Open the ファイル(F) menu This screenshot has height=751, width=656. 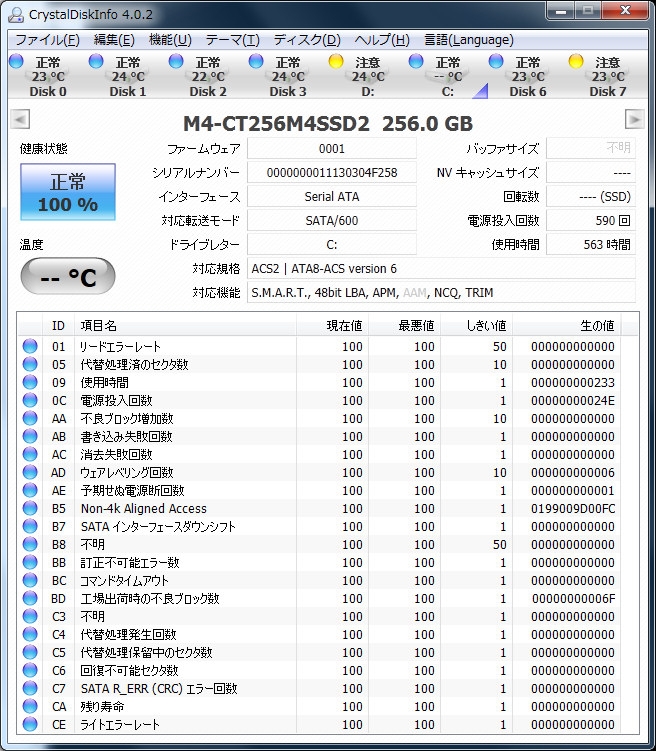[x=47, y=40]
